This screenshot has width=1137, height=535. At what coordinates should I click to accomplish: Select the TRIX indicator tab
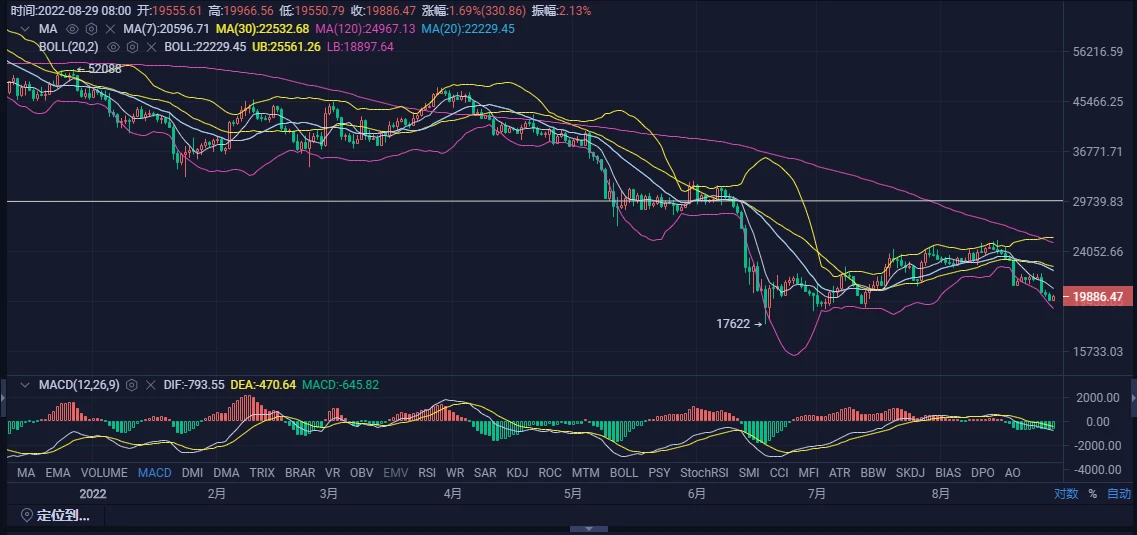[x=262, y=473]
